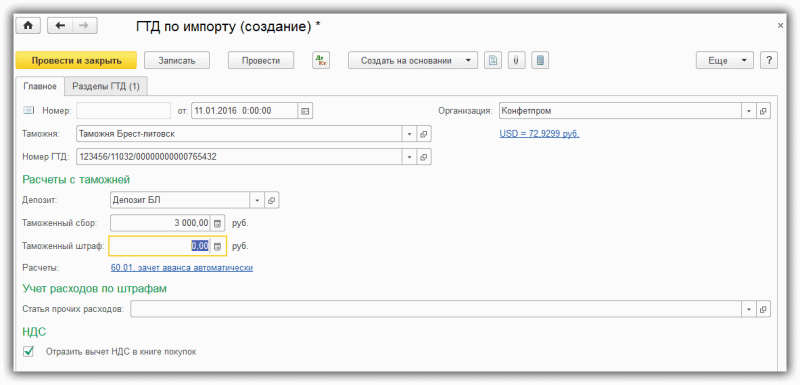Open the Таможня record with the open button
Viewport: 800px width, 385px height.
(424, 134)
